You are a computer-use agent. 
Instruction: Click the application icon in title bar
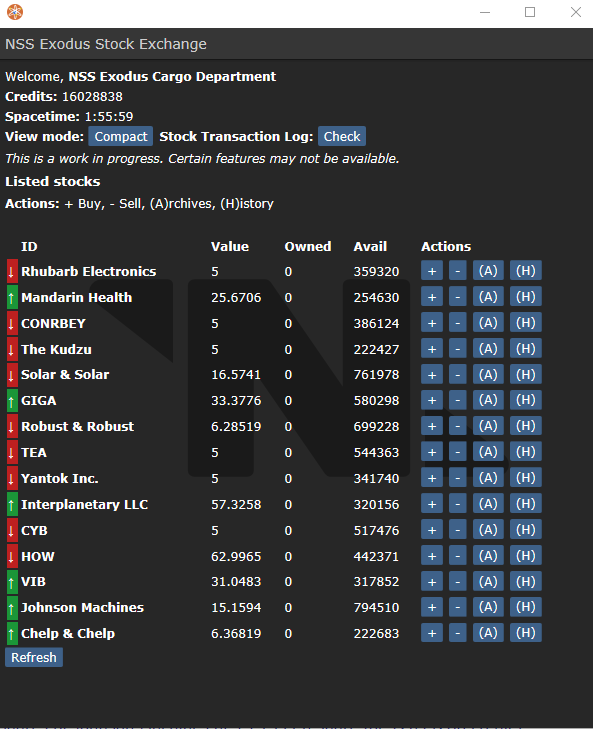[15, 12]
